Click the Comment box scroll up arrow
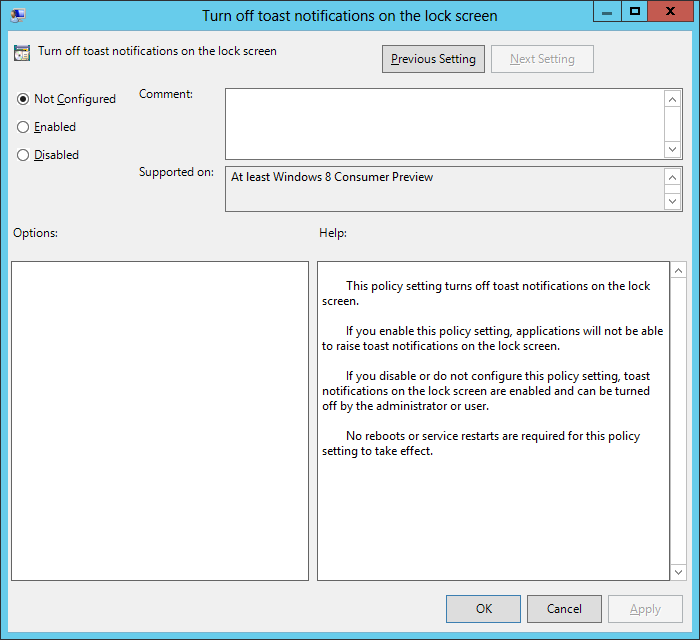 673,98
